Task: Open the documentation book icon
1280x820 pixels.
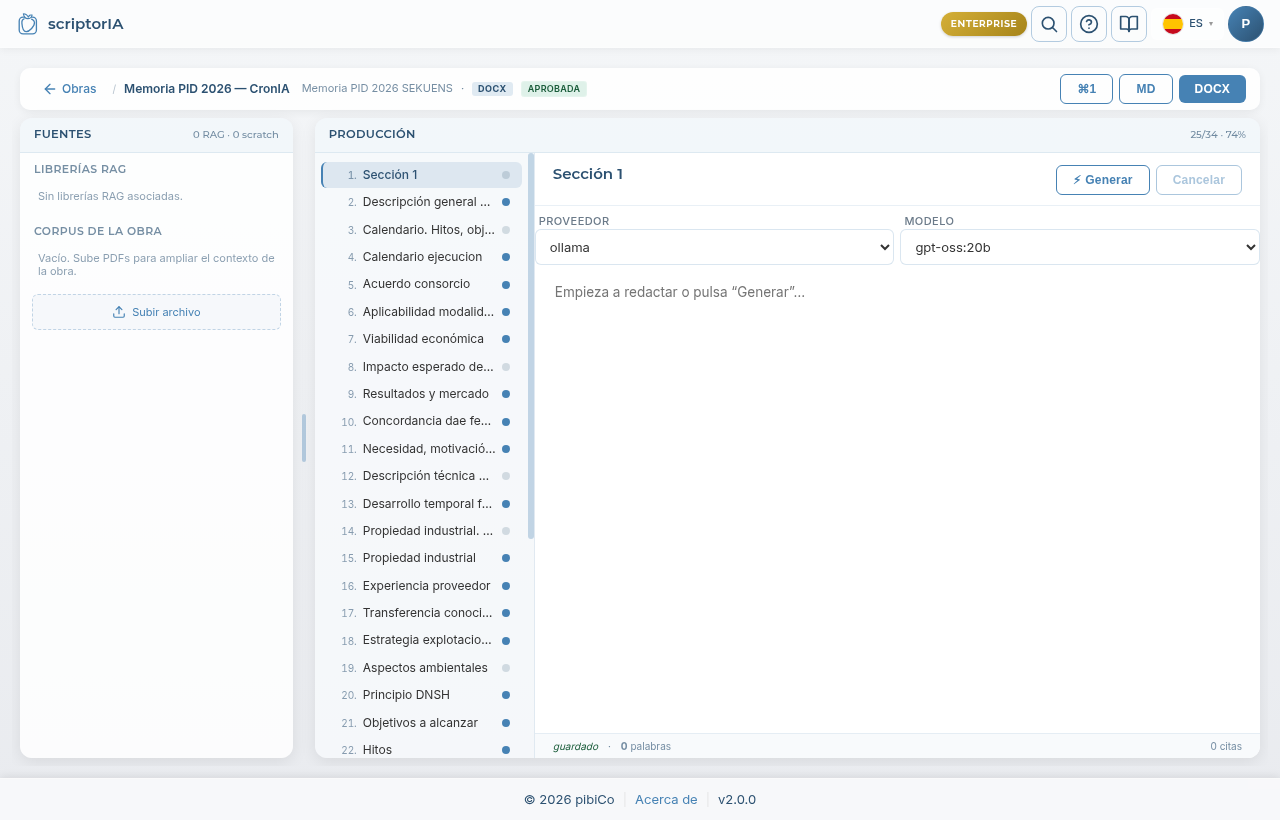Action: pyautogui.click(x=1129, y=24)
